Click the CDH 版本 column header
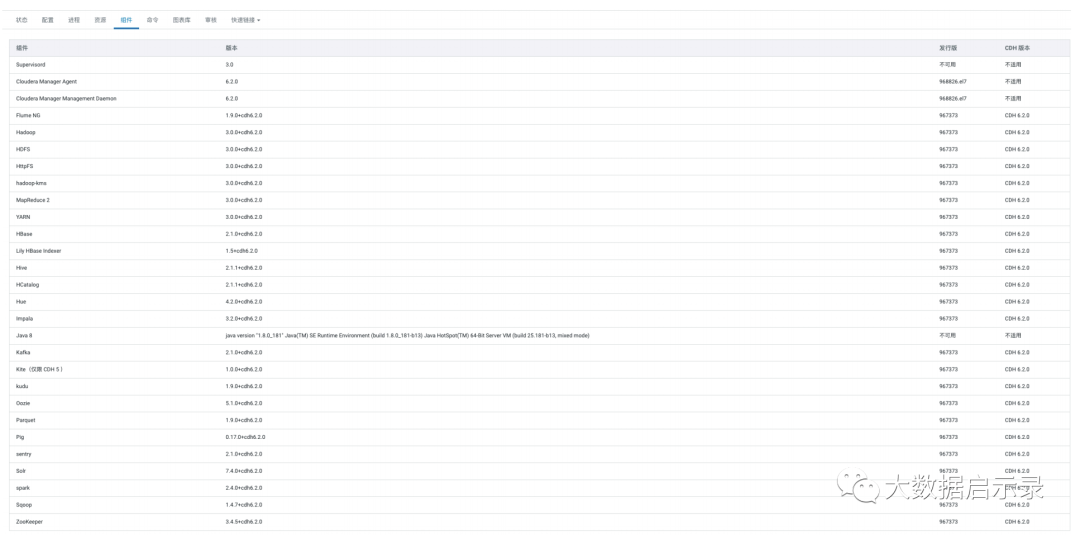Image resolution: width=1080 pixels, height=535 pixels. (x=1017, y=48)
